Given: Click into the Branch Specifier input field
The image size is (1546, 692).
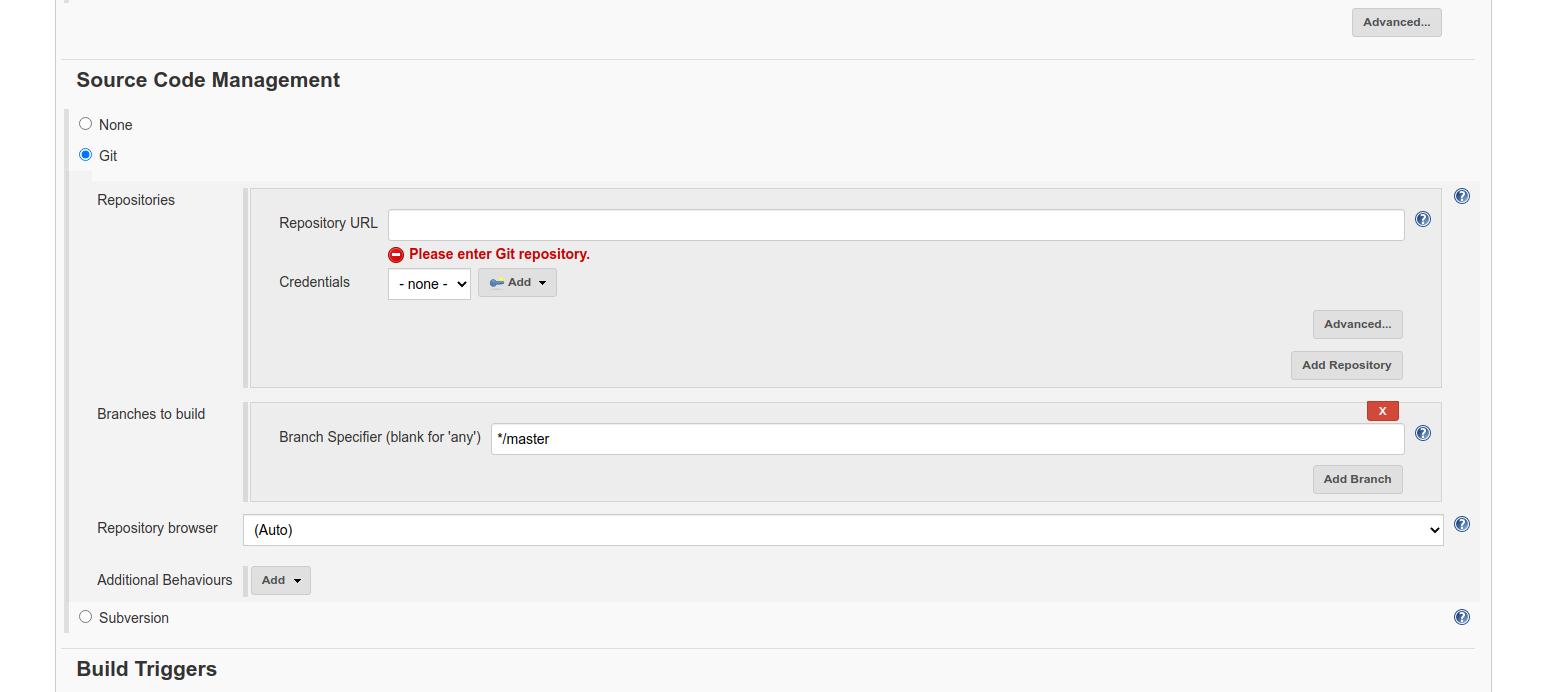Looking at the screenshot, I should (x=946, y=439).
